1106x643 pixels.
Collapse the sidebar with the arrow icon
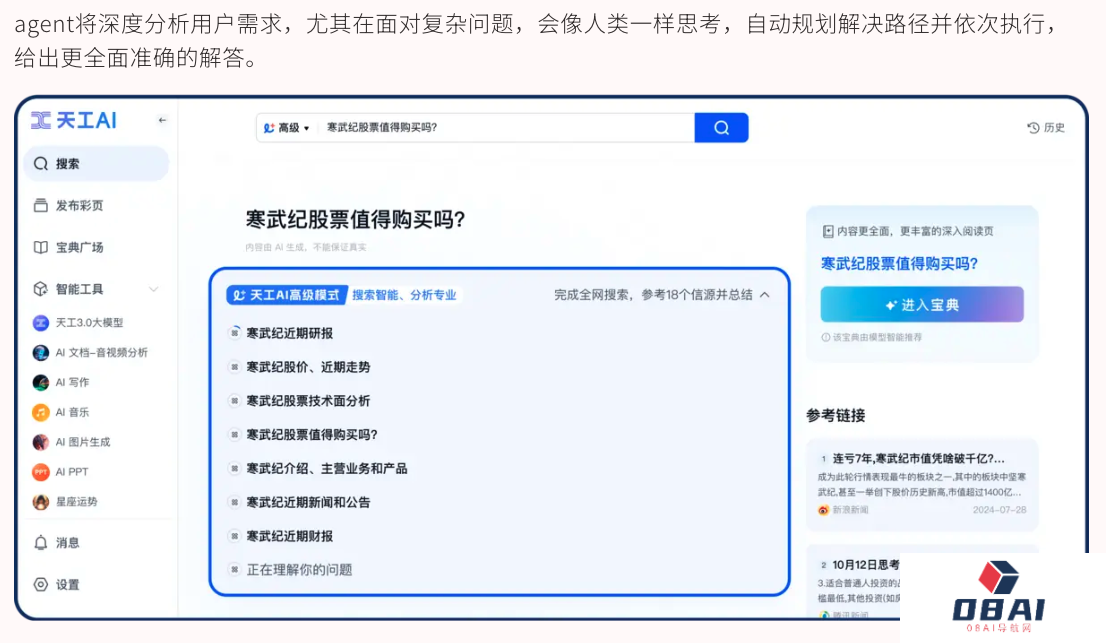(x=162, y=120)
